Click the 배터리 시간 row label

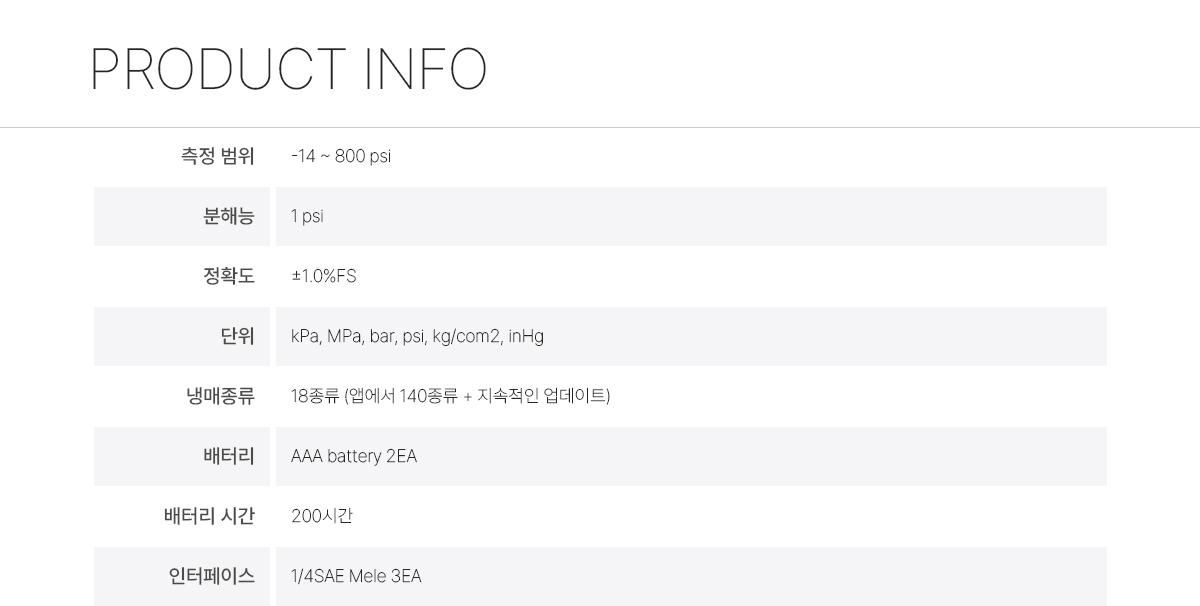tap(209, 516)
